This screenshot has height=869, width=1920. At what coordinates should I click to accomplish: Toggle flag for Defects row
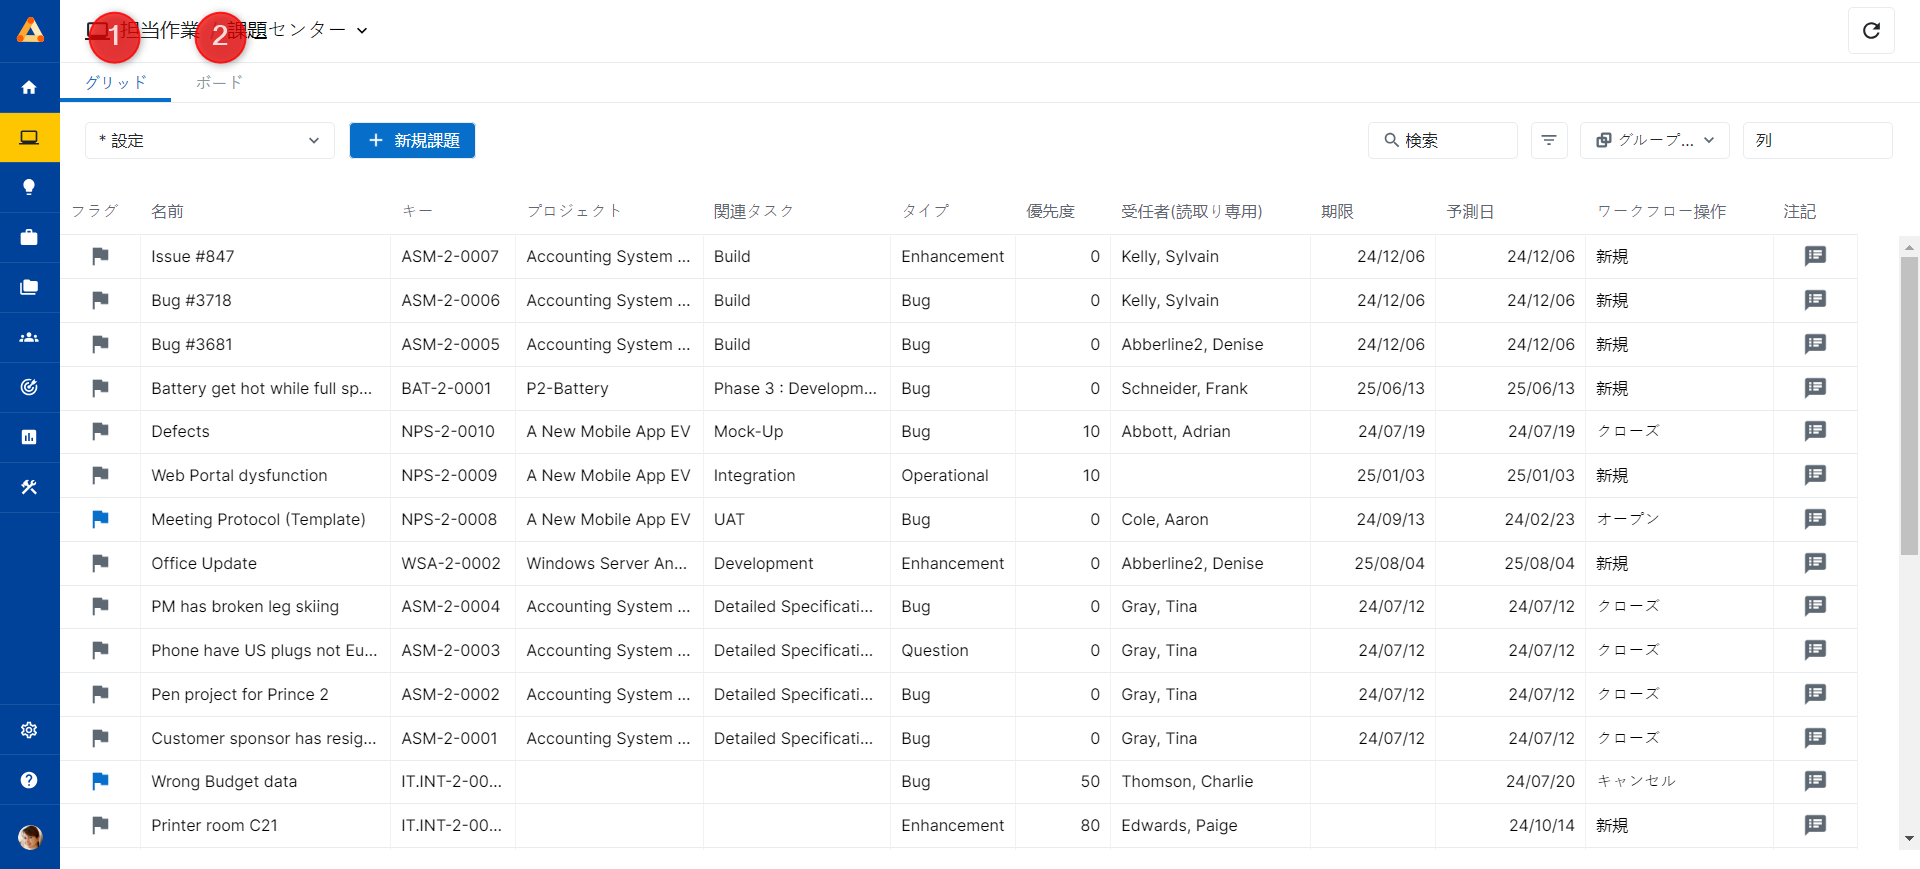point(100,431)
